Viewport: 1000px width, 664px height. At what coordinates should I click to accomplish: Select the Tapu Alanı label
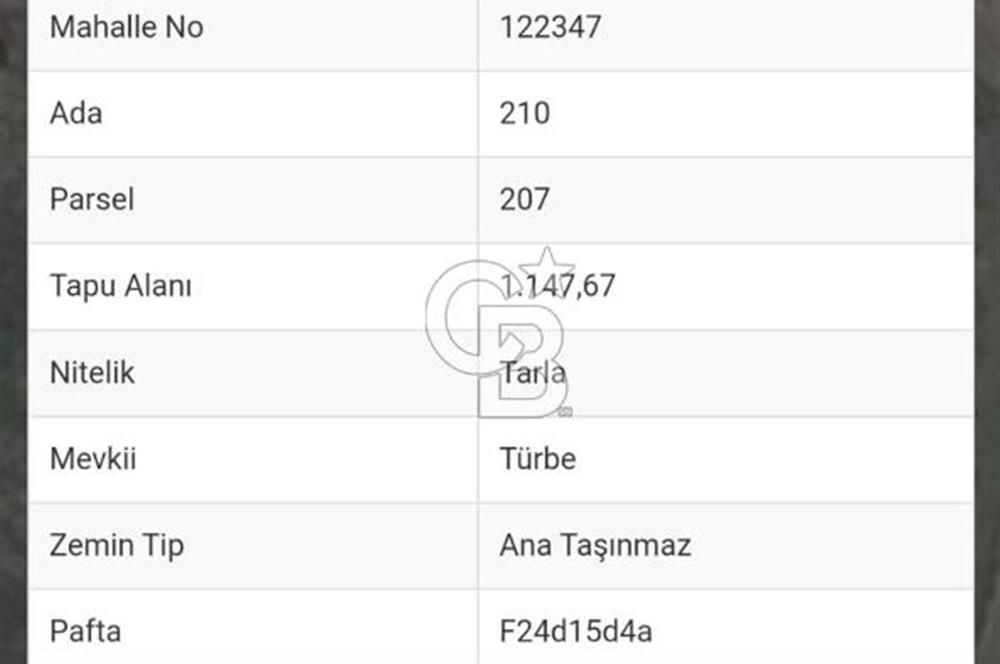[120, 286]
